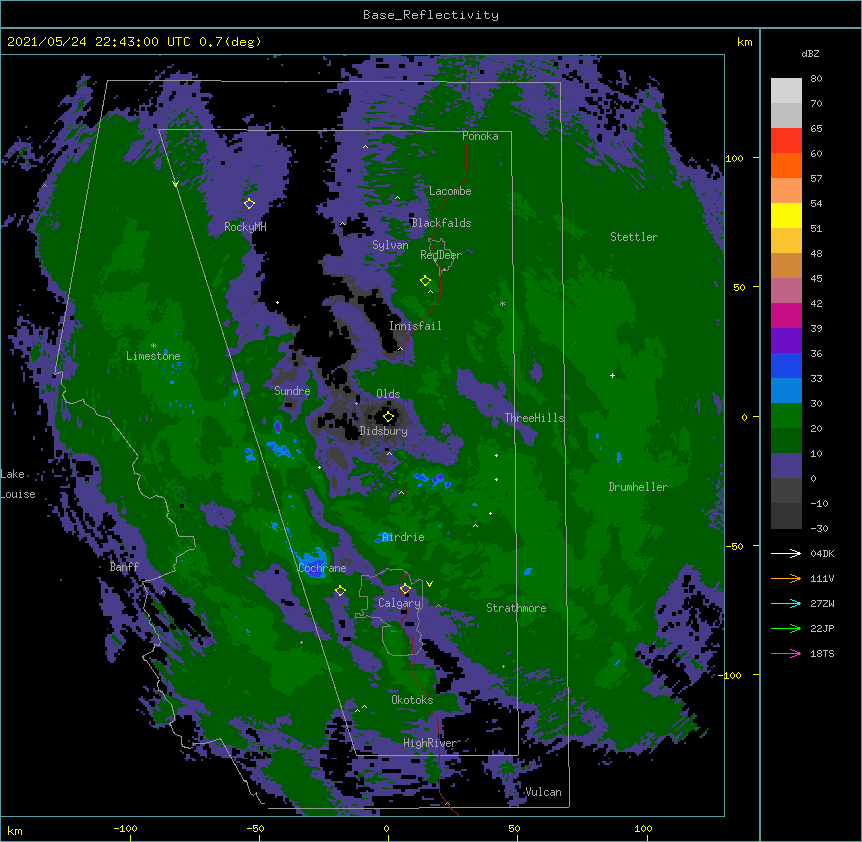Click the 0 tick on the bottom axis

point(386,829)
